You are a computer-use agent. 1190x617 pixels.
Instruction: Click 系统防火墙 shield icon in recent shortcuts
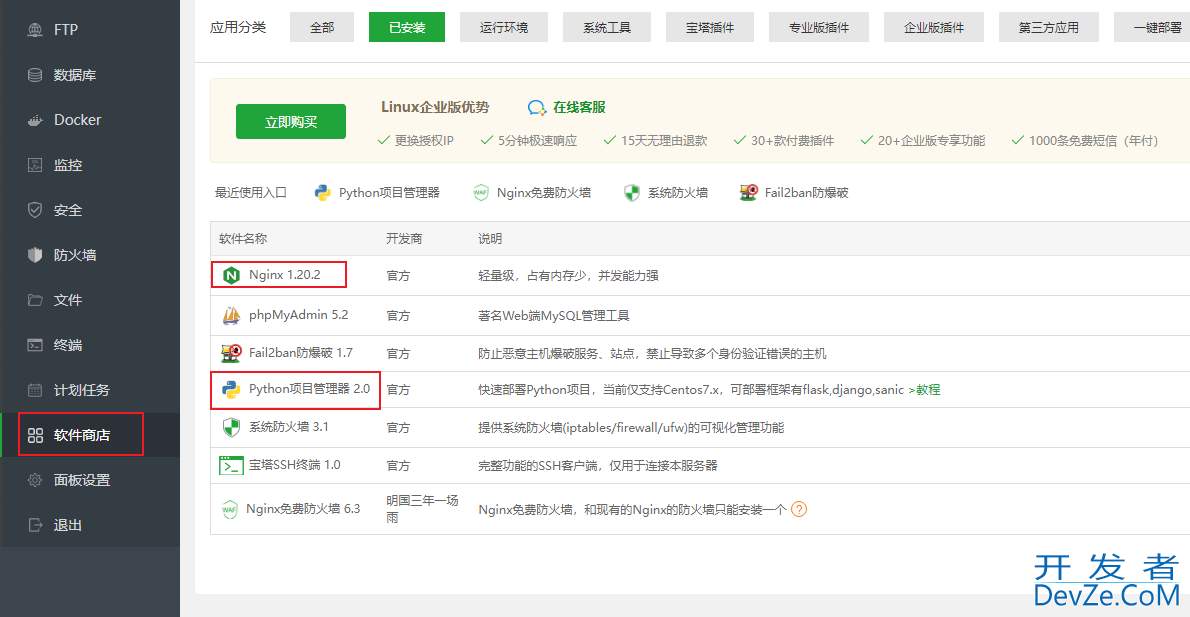tap(631, 193)
